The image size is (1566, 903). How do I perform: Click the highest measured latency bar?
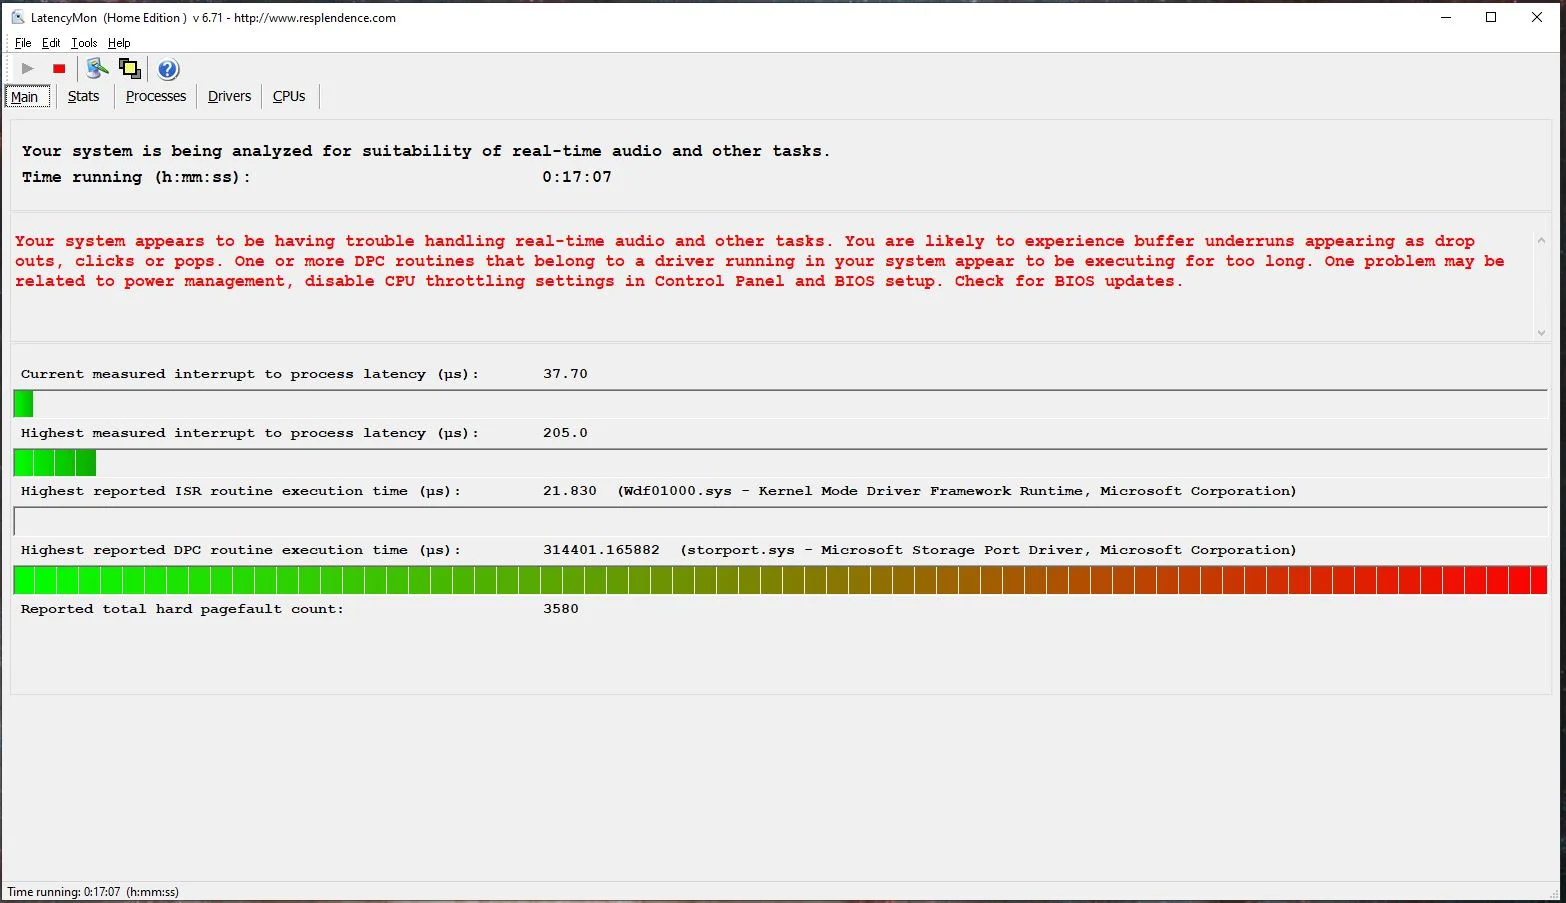[x=780, y=462]
